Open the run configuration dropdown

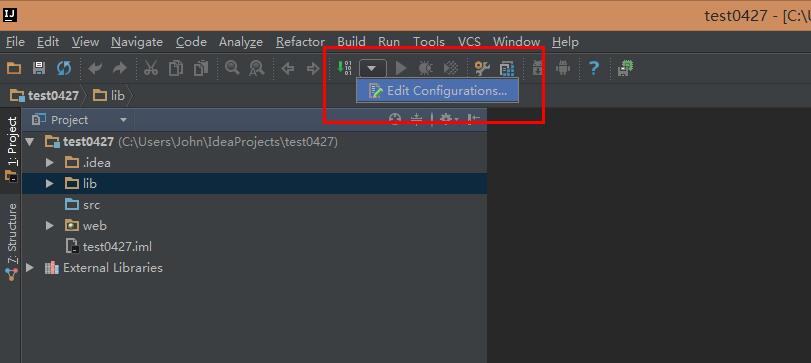373,68
